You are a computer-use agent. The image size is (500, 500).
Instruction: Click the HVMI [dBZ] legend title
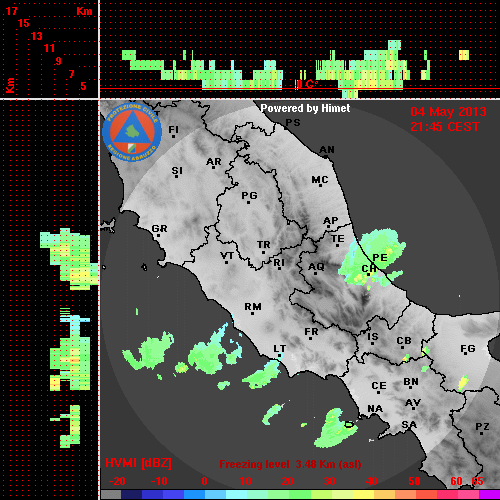click(138, 463)
